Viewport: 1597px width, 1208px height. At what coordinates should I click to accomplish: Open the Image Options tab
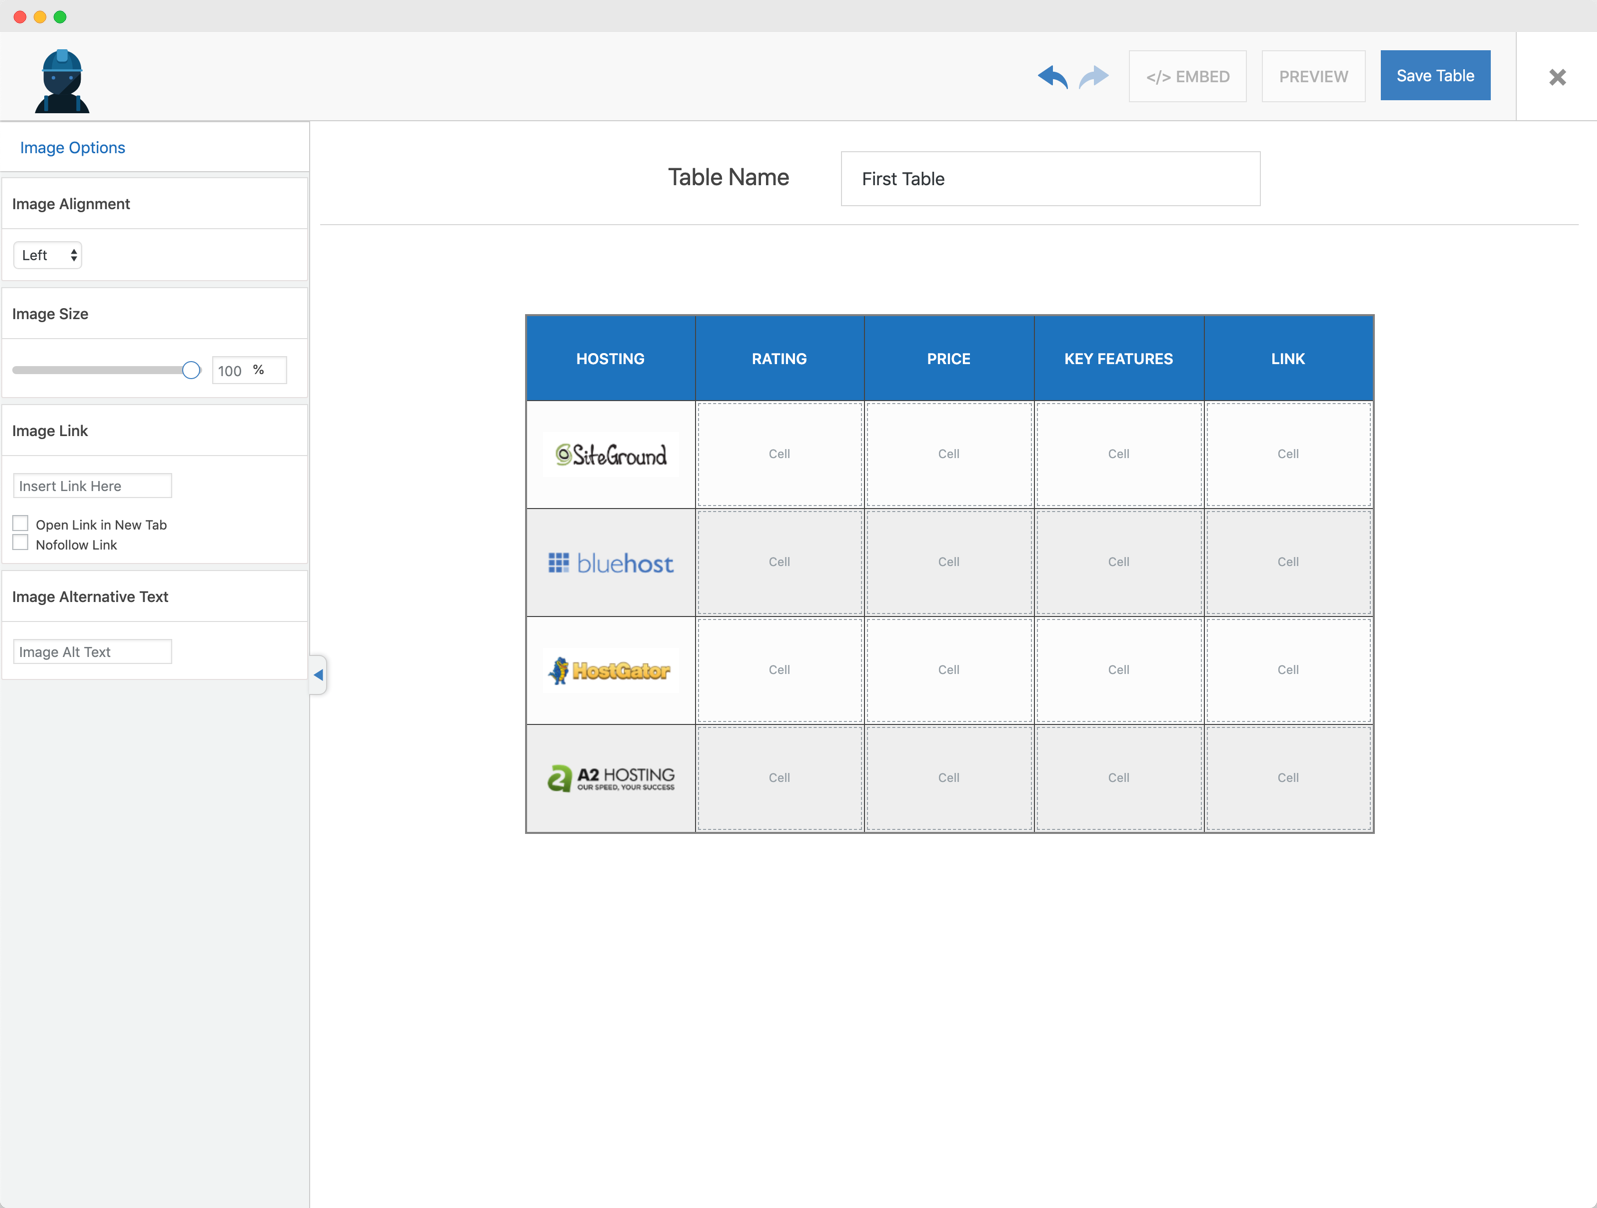pos(73,148)
